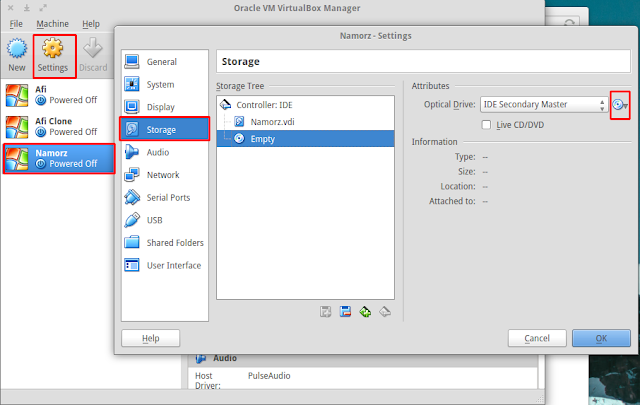The image size is (640, 405).
Task: Open the Display settings category
Action: pyautogui.click(x=164, y=107)
